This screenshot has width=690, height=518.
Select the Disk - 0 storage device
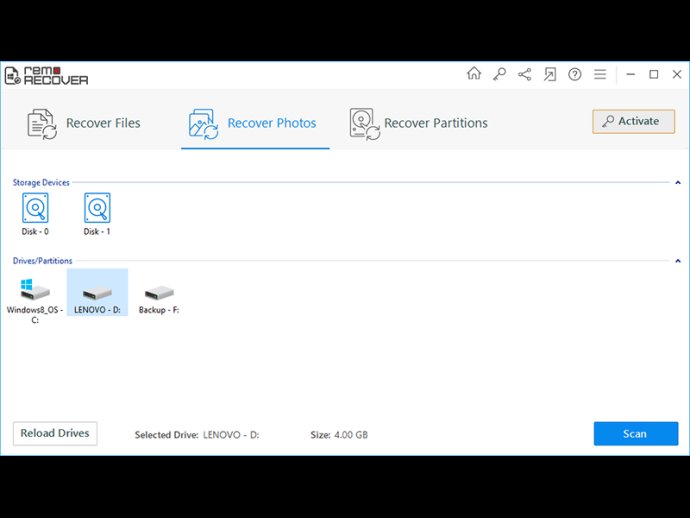tap(35, 214)
